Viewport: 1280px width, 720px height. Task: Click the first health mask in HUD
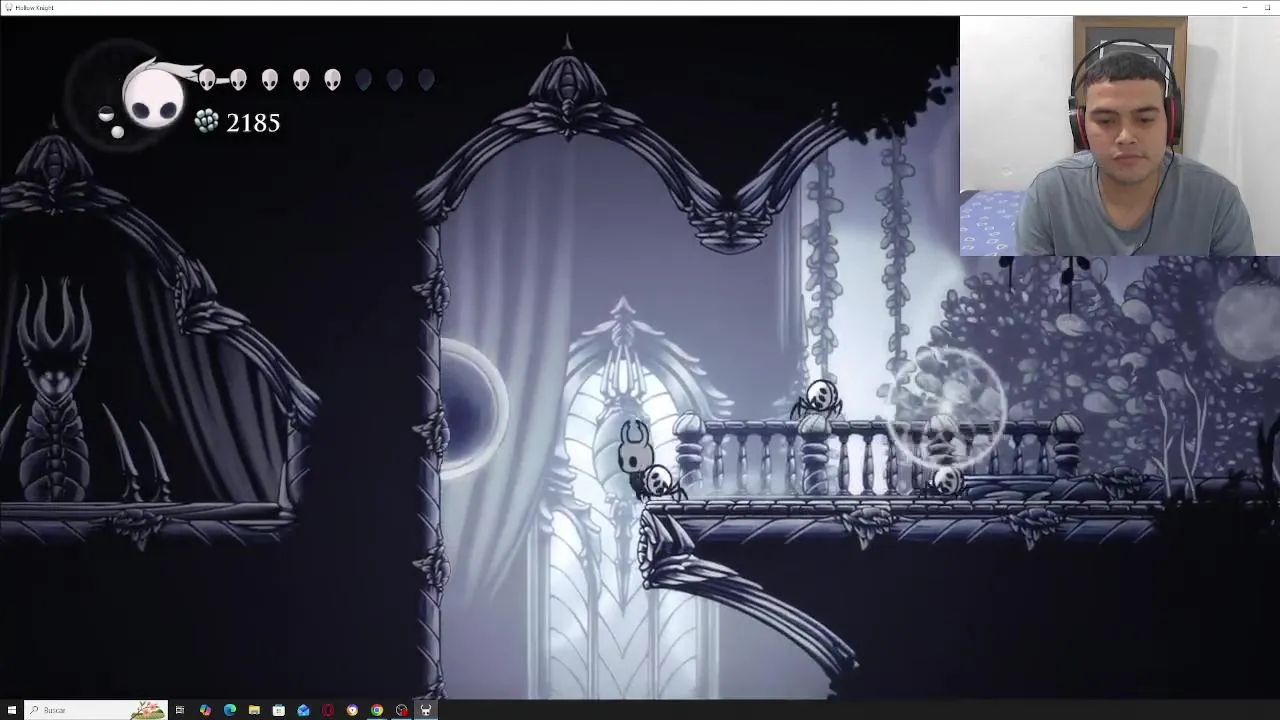tap(207, 79)
